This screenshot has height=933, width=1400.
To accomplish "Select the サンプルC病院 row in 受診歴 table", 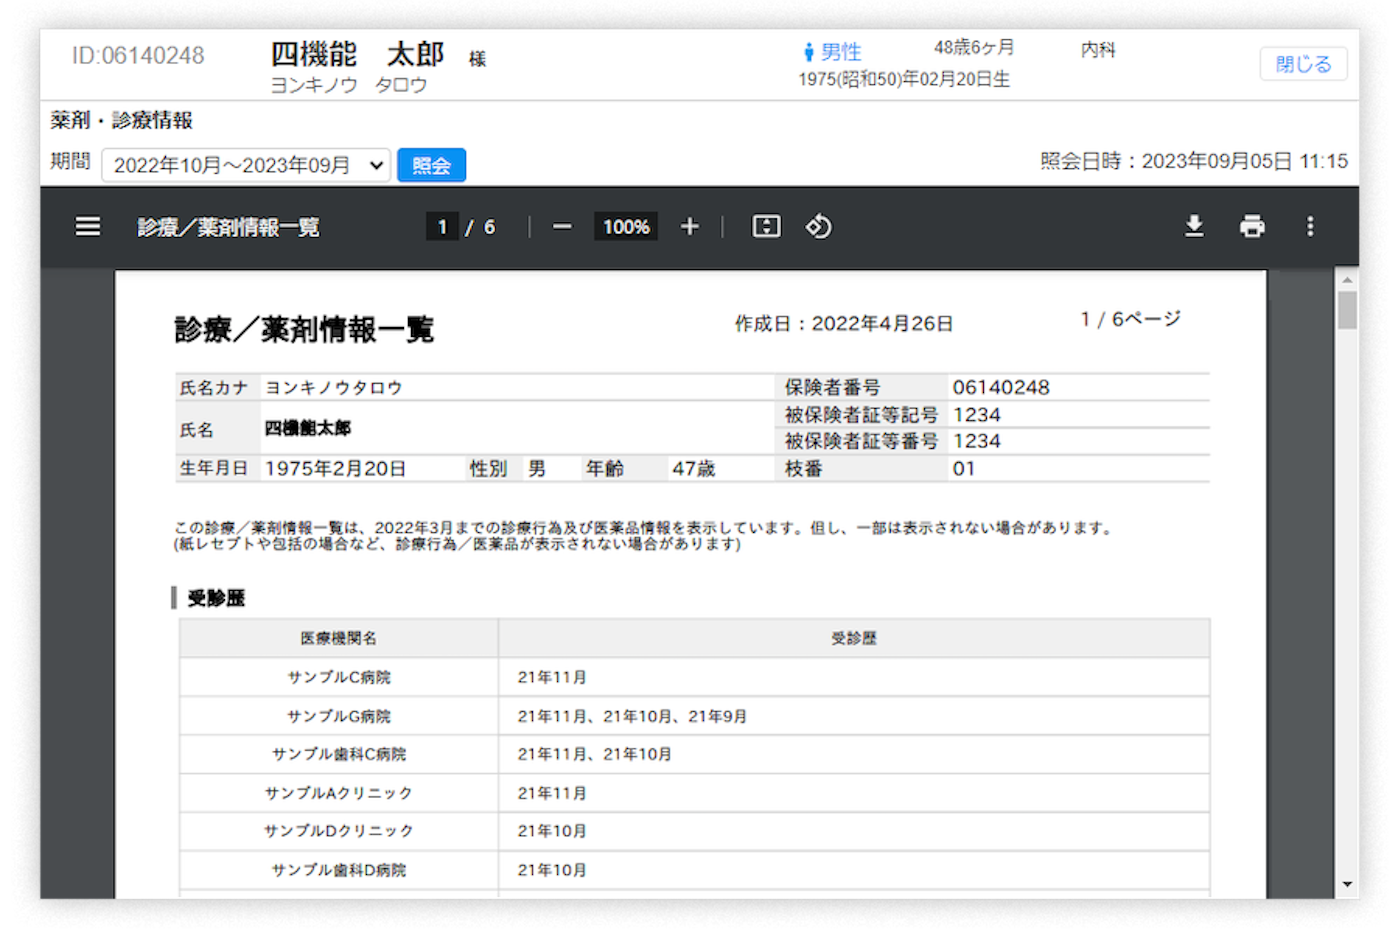I will click(339, 677).
